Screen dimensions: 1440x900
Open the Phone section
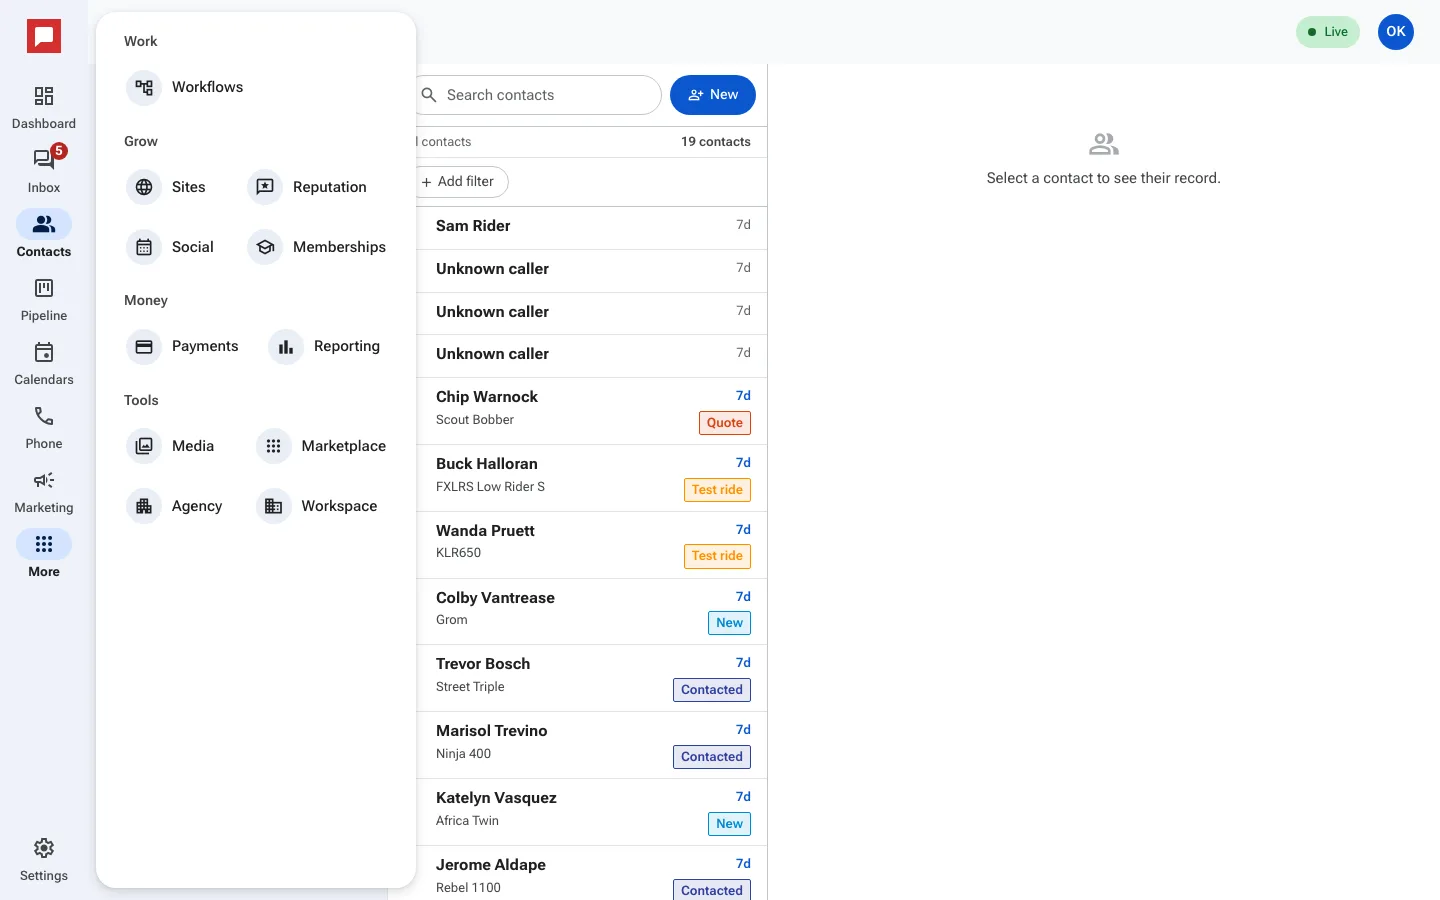[x=44, y=428]
